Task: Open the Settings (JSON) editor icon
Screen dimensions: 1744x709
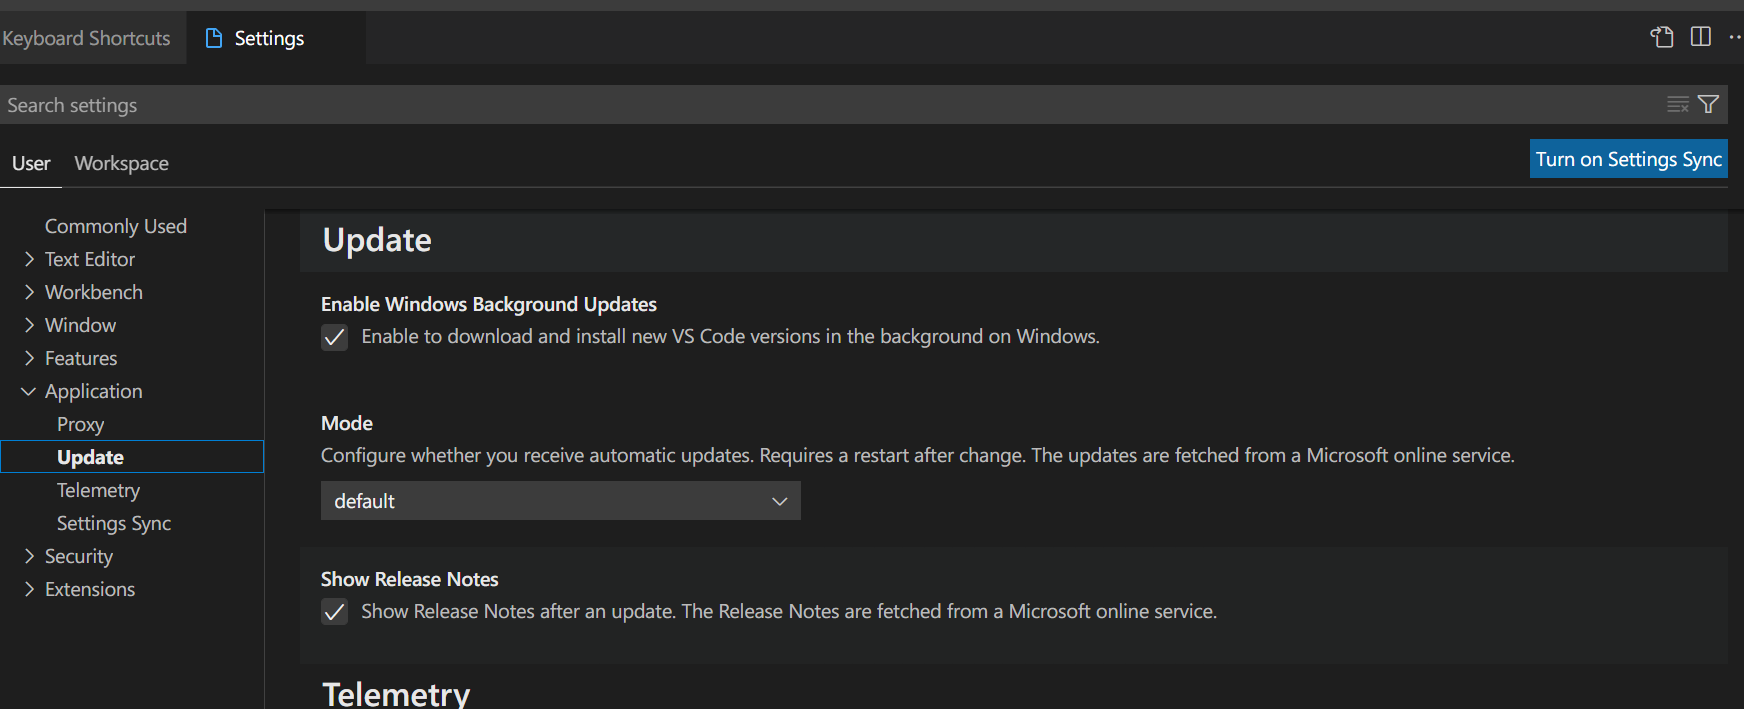Action: [1662, 37]
